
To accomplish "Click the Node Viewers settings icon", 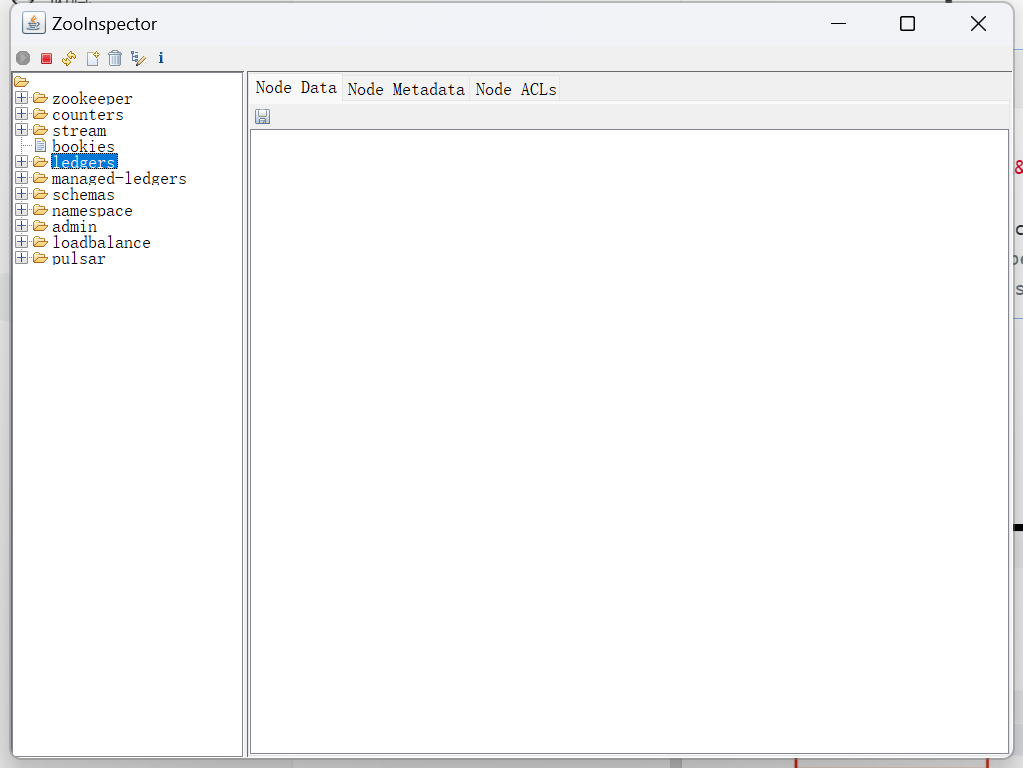I will pos(138,58).
